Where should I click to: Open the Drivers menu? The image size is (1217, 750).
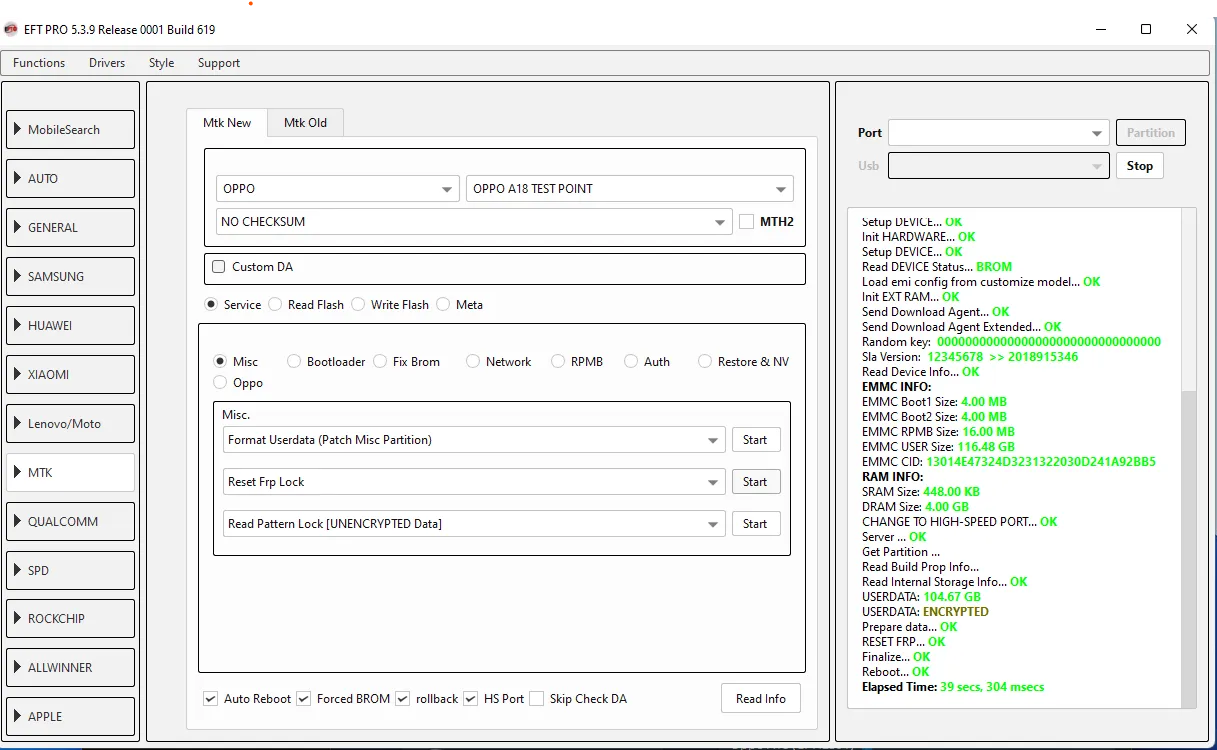click(x=107, y=63)
